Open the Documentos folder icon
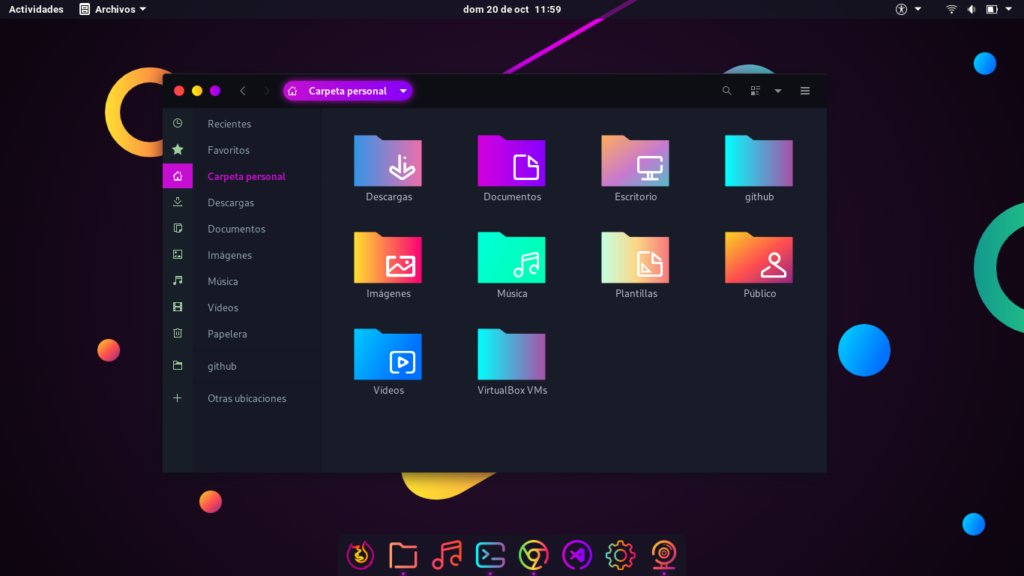Screen dimensions: 1024x576 [x=511, y=161]
